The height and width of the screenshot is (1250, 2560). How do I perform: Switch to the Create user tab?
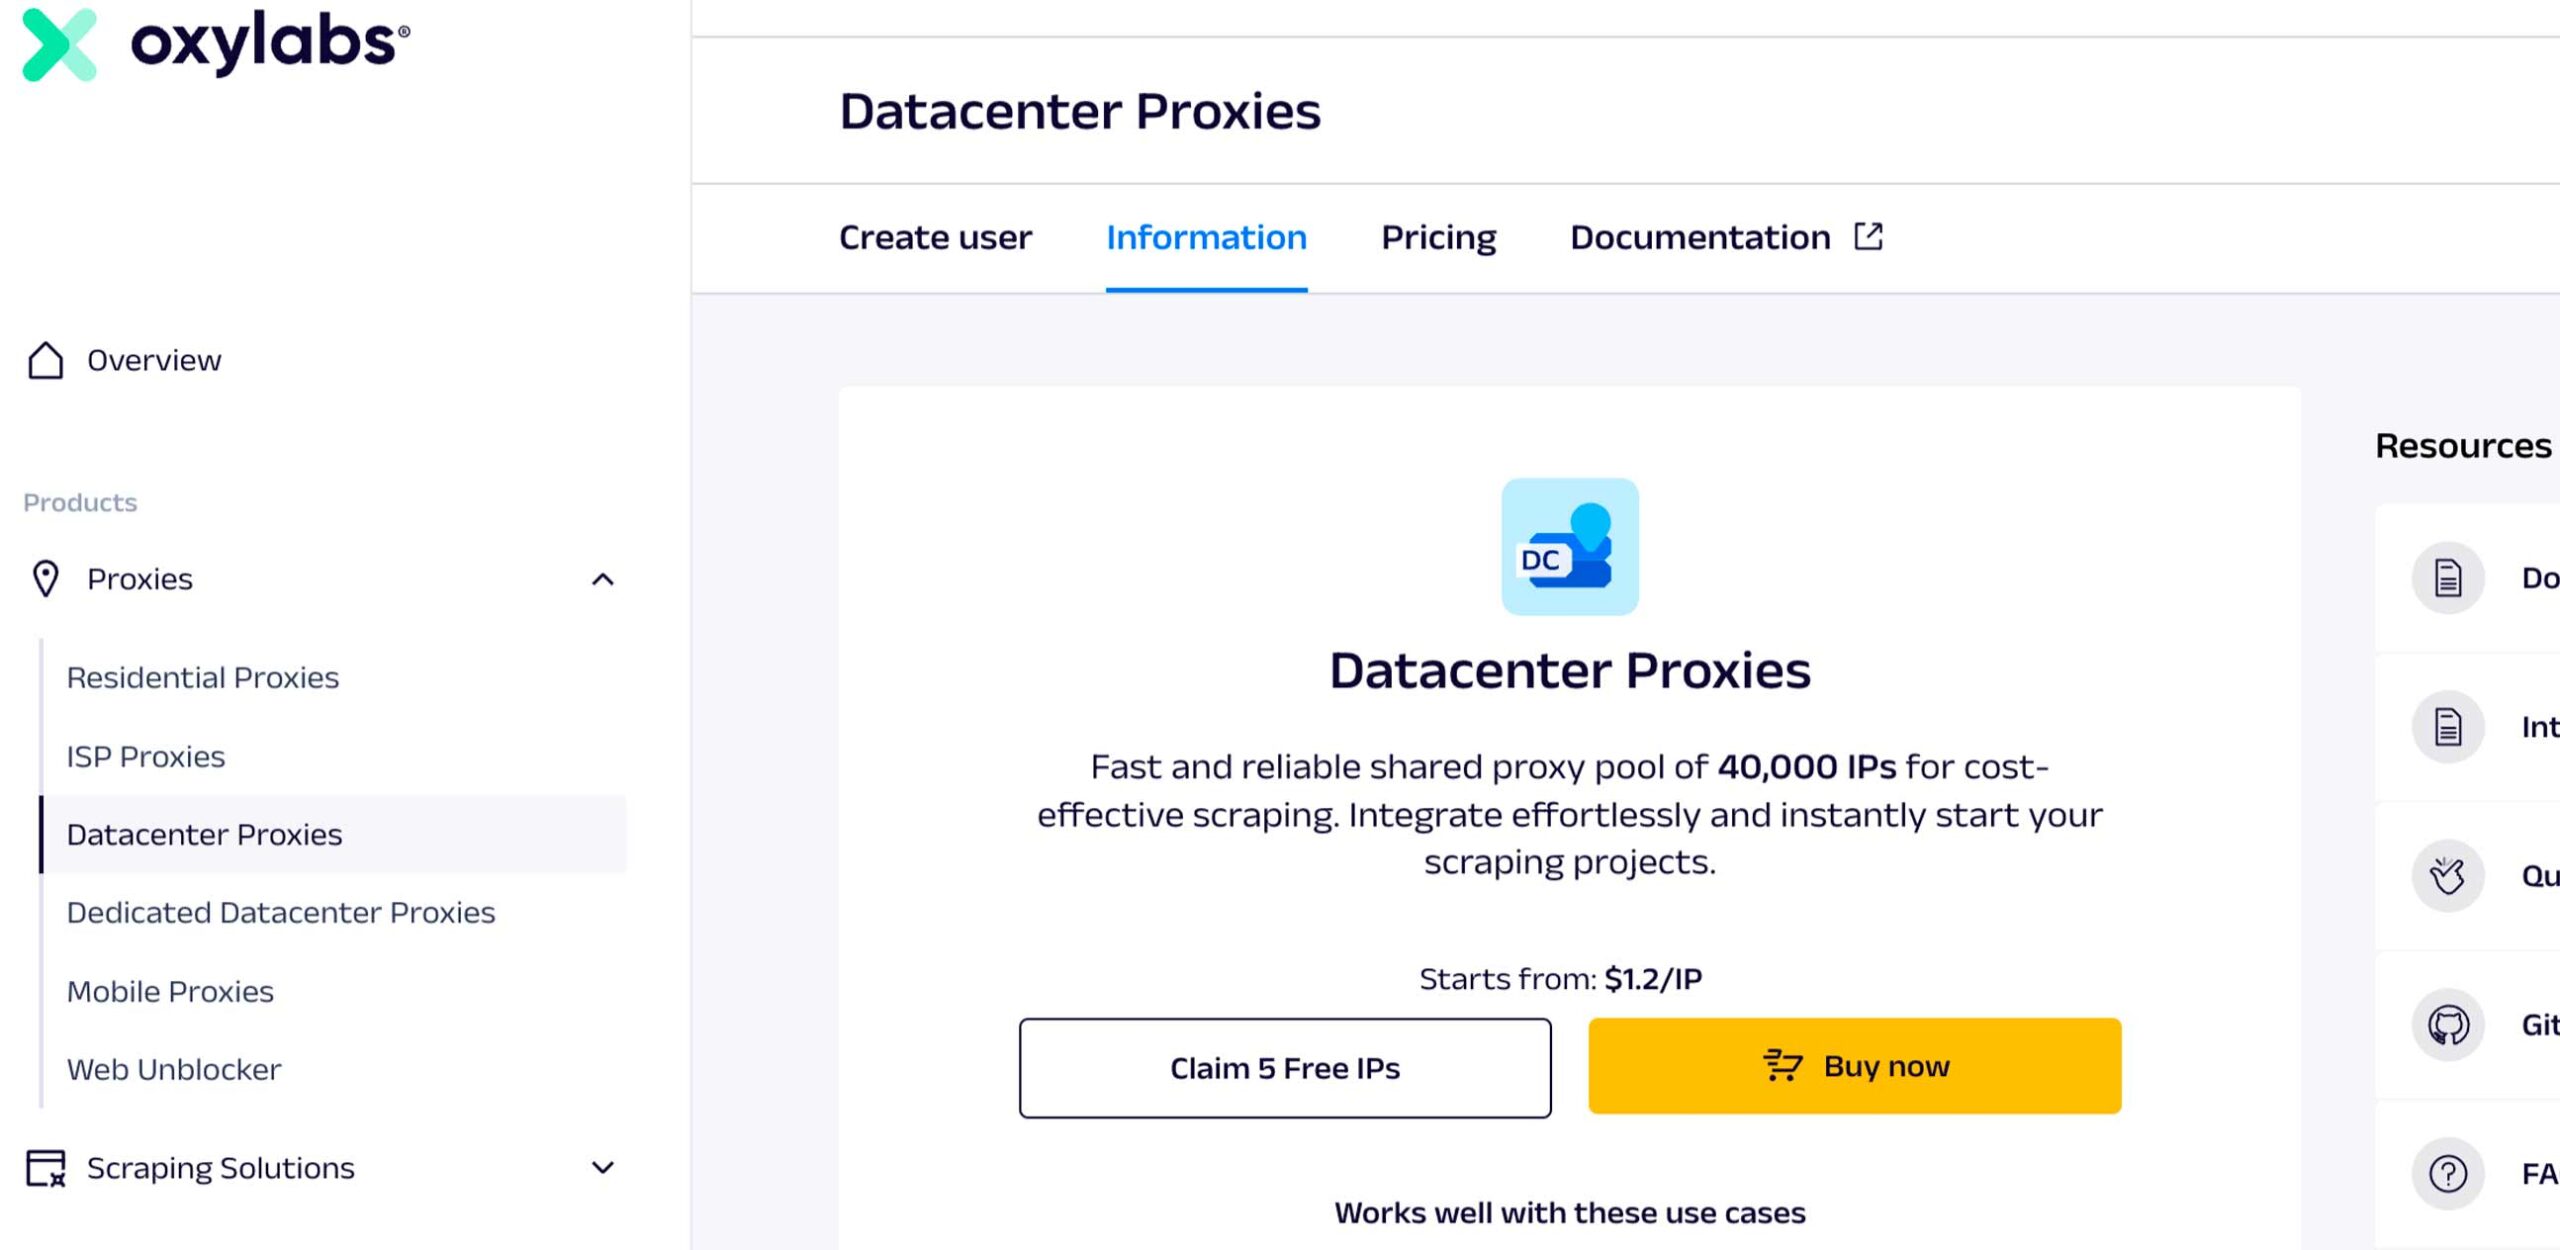(x=935, y=238)
